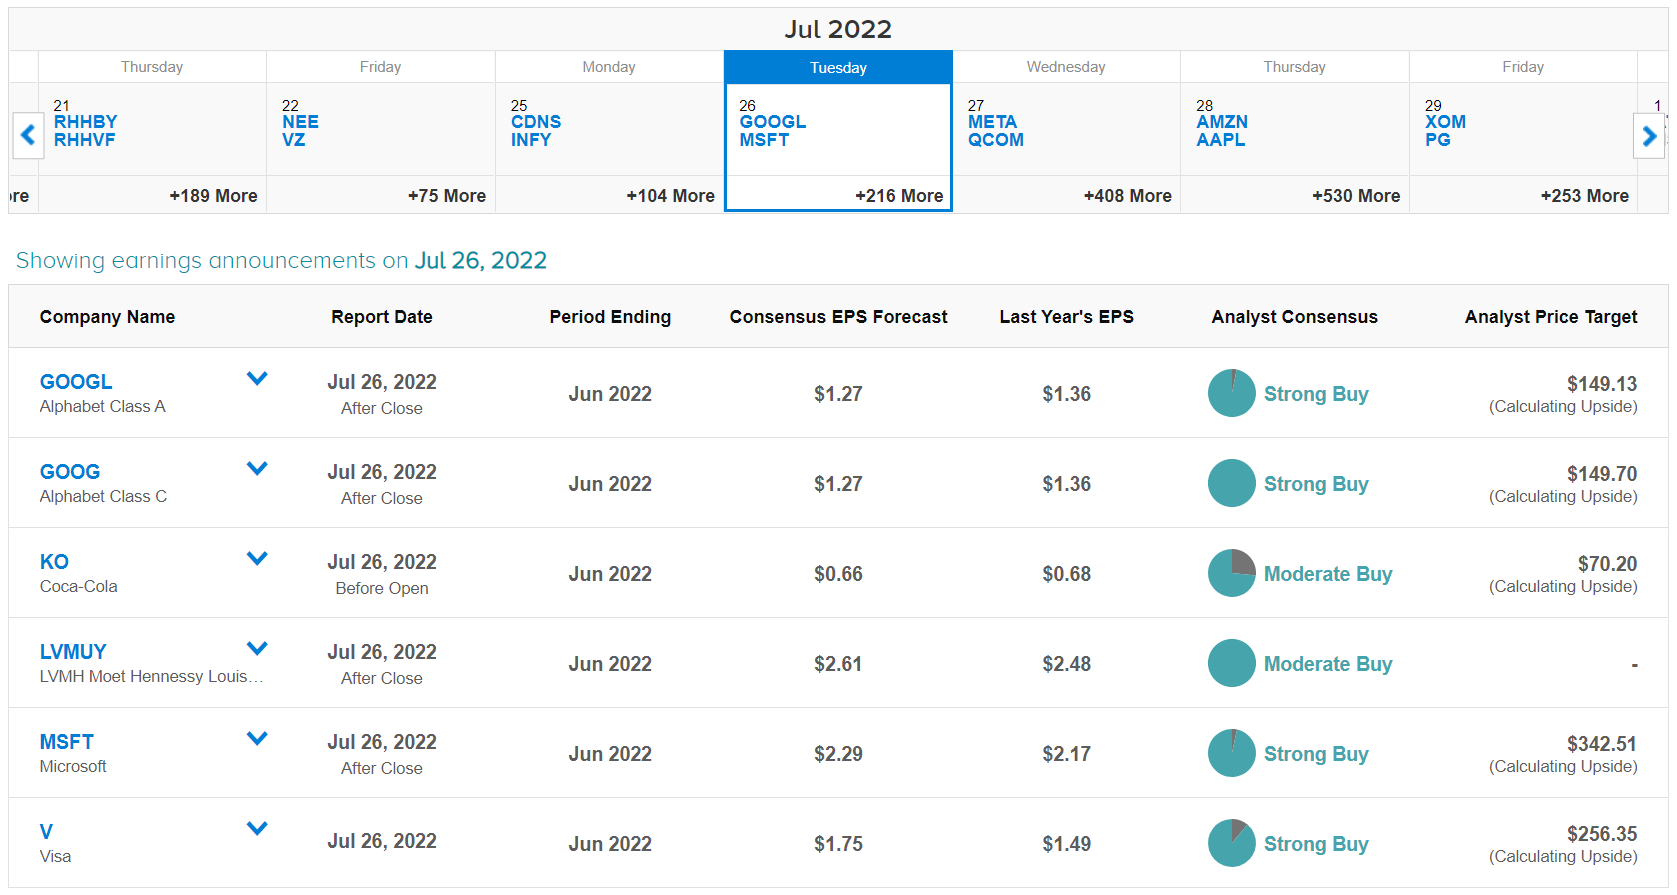1677x895 pixels.
Task: Select the Thursday 21 calendar day
Action: pos(152,131)
